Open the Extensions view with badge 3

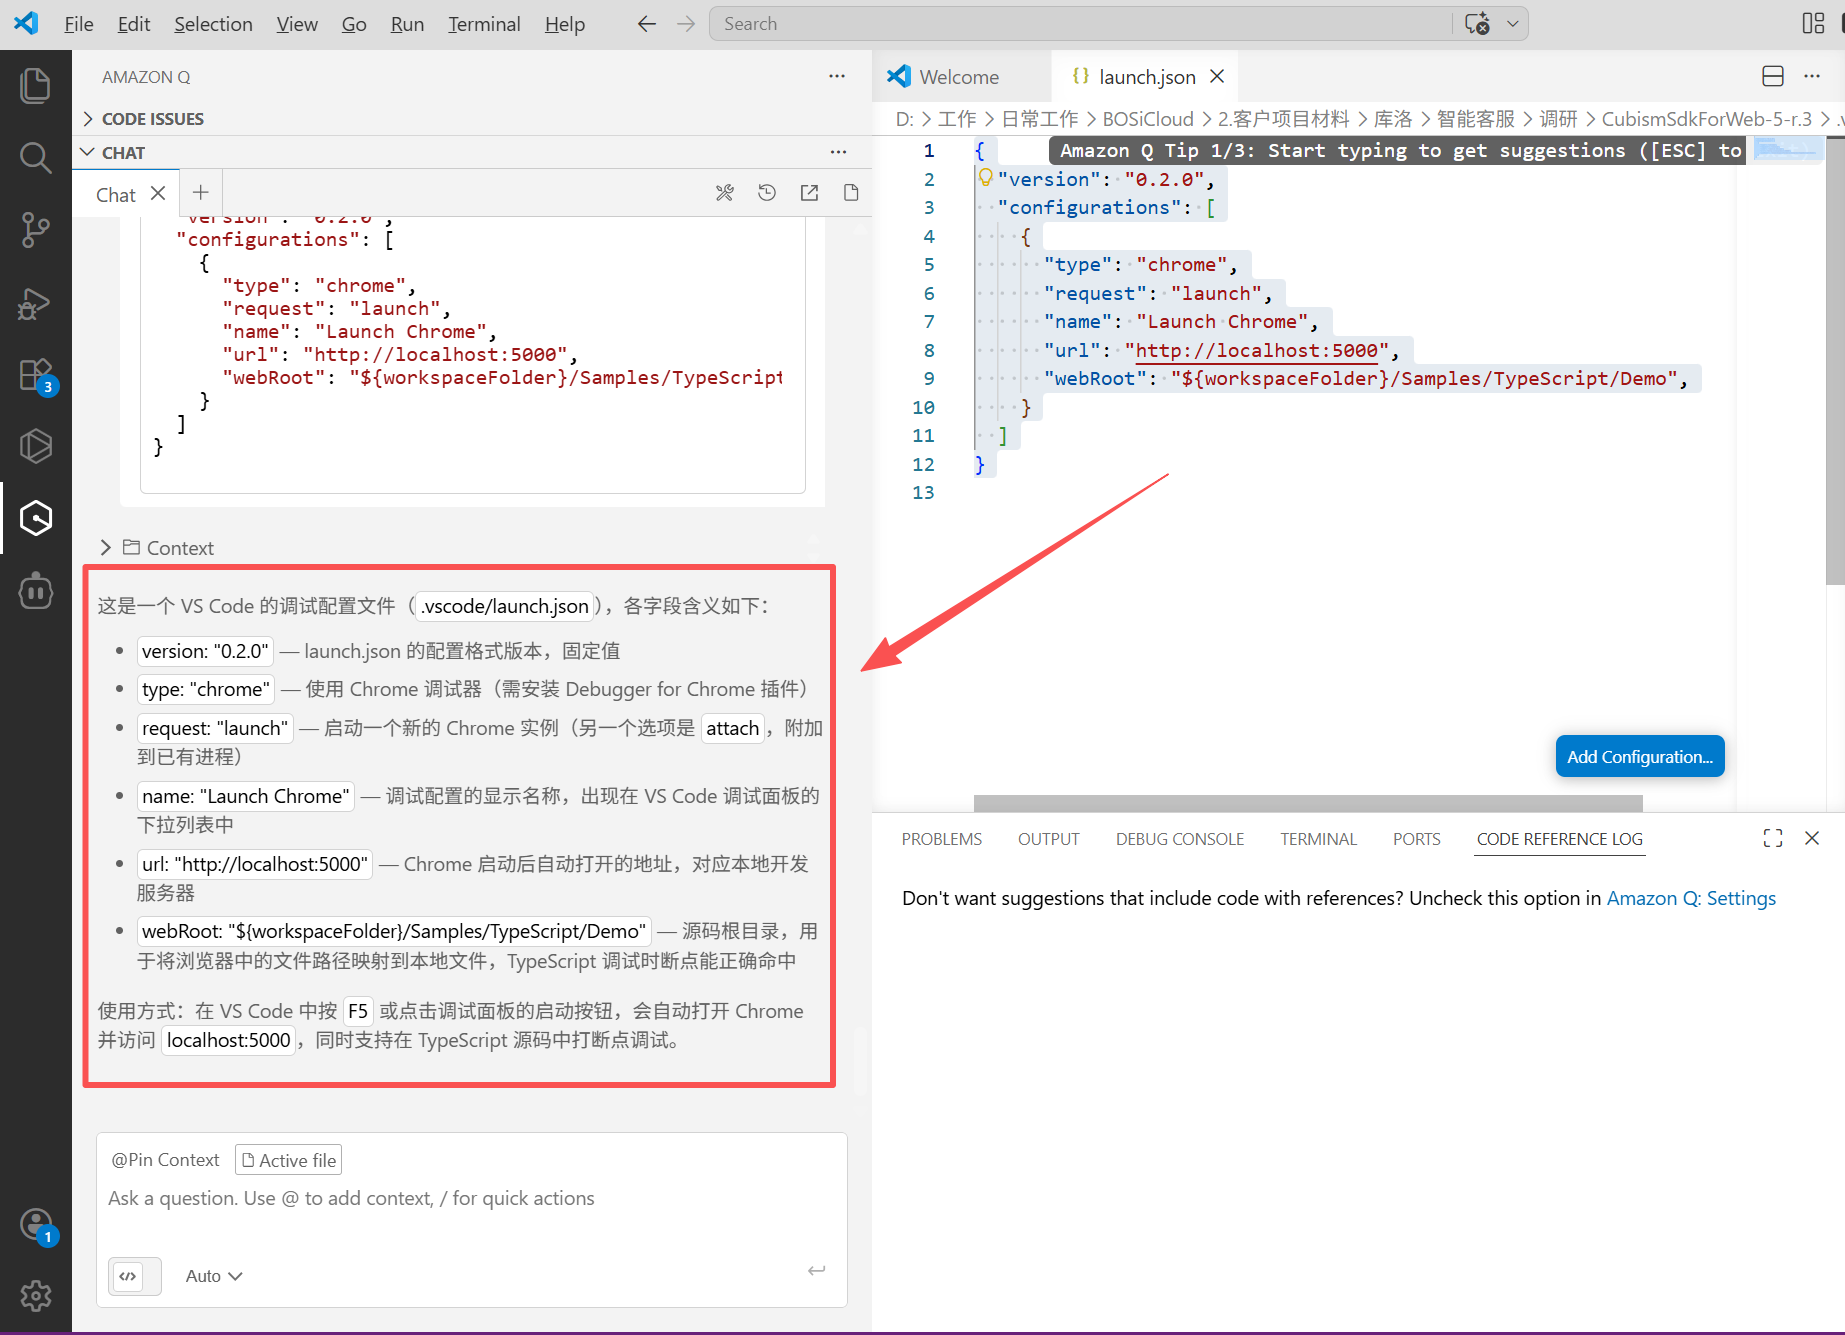coord(35,375)
